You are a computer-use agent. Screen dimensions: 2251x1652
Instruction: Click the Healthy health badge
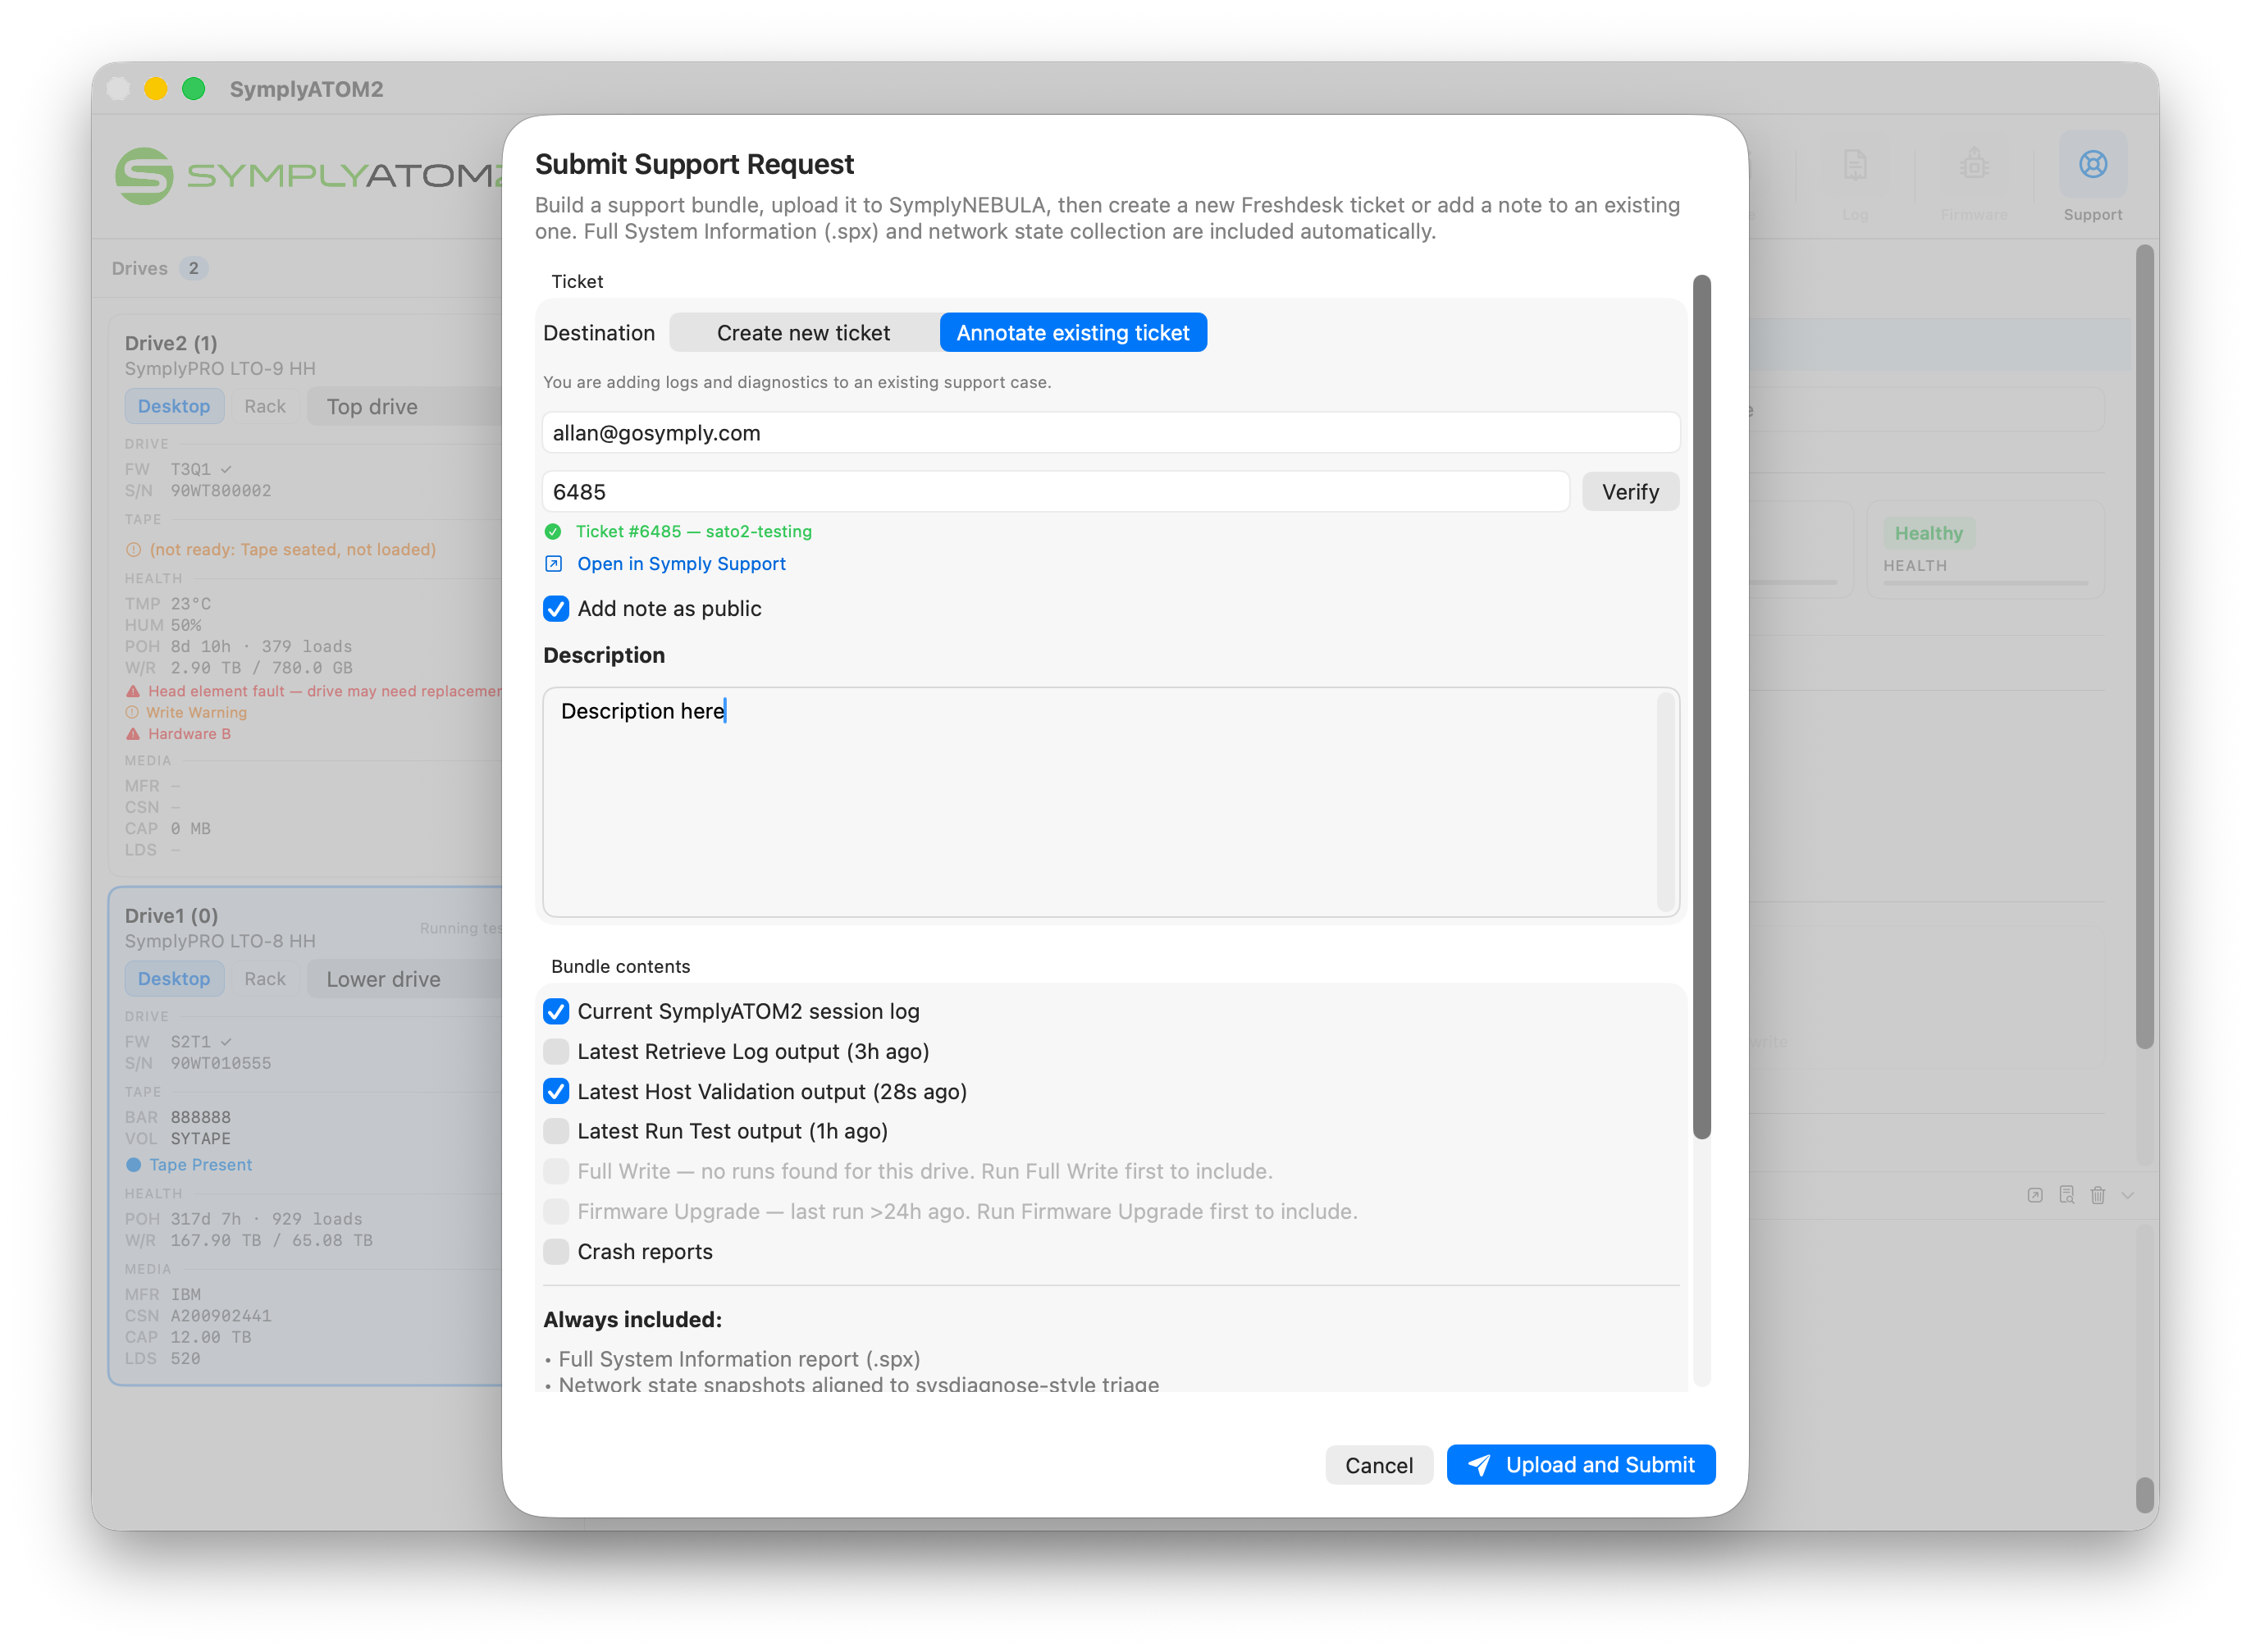[1928, 533]
